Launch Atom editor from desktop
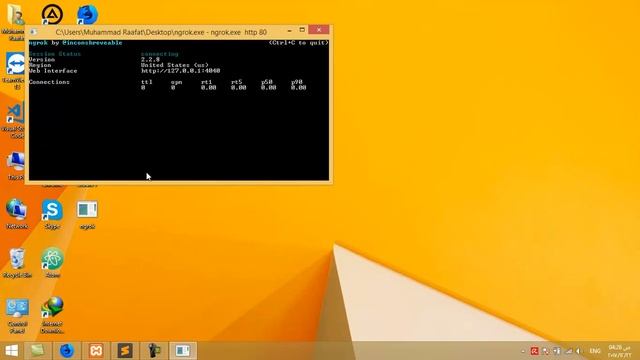The height and width of the screenshot is (360, 640). click(52, 263)
